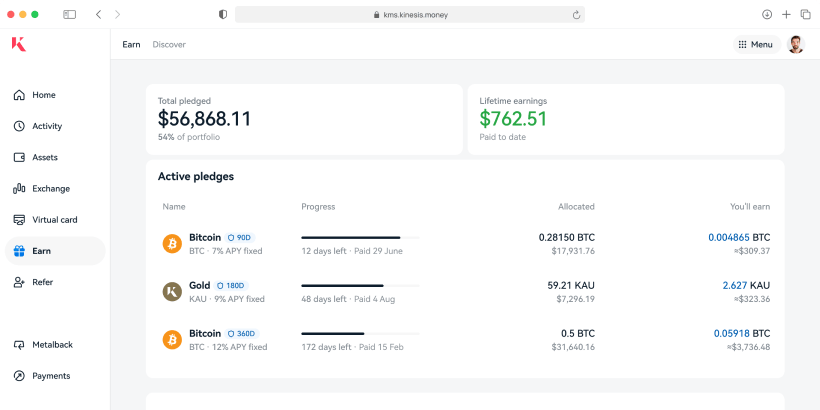
Task: Click the privacy shield icon
Action: pos(223,15)
